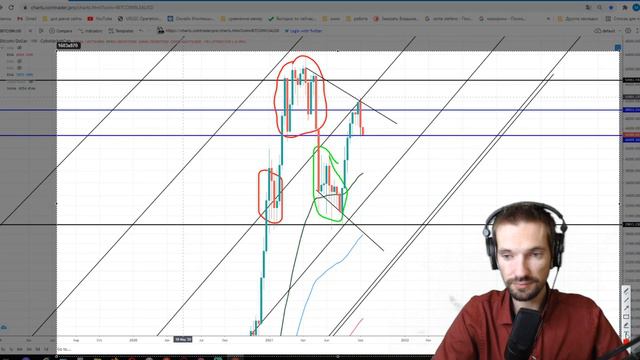Click the "Go to..." button below chart

point(64,349)
